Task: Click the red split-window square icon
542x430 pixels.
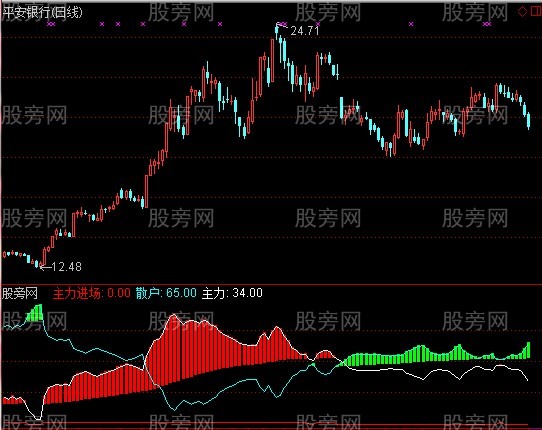Action: [x=535, y=12]
